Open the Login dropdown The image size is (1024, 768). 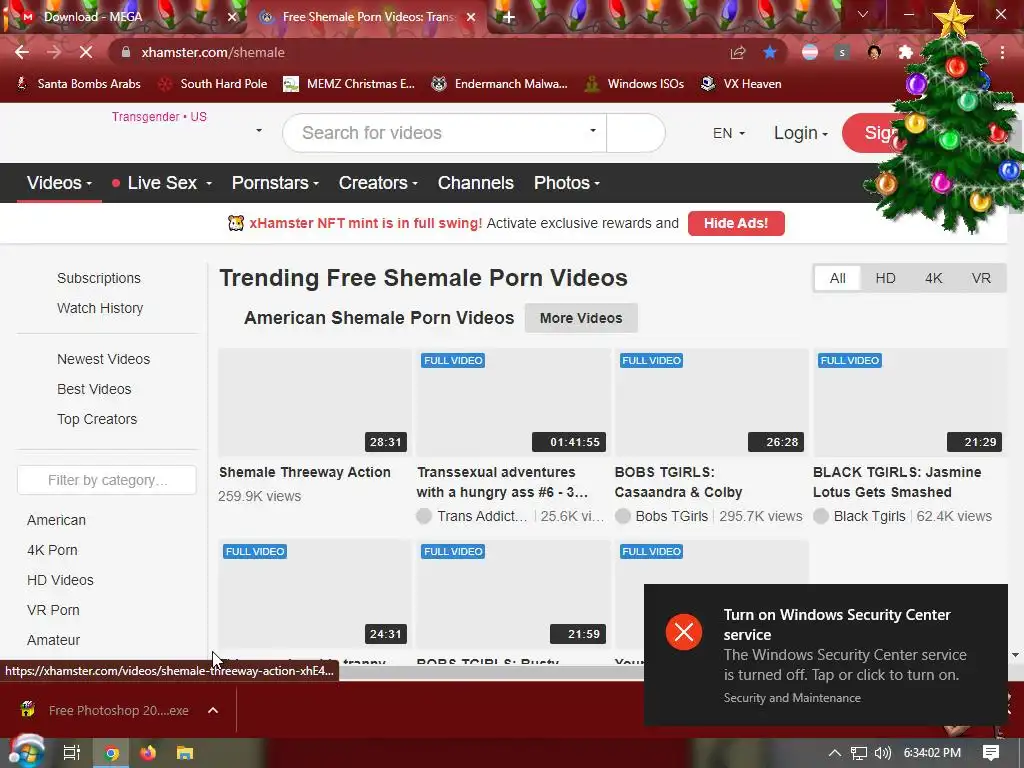[801, 133]
